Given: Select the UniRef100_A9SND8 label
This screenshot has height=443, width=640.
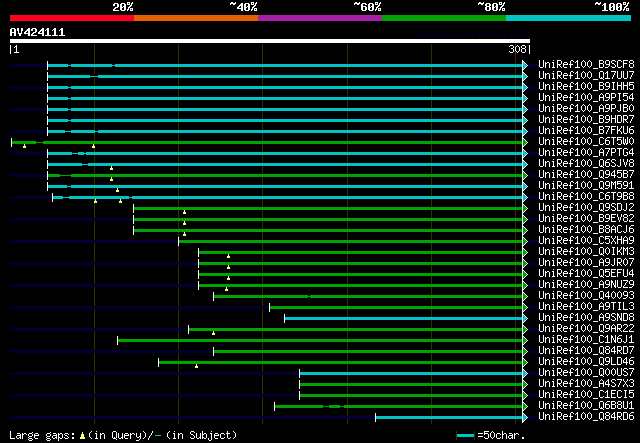Looking at the screenshot, I should (x=586, y=318).
